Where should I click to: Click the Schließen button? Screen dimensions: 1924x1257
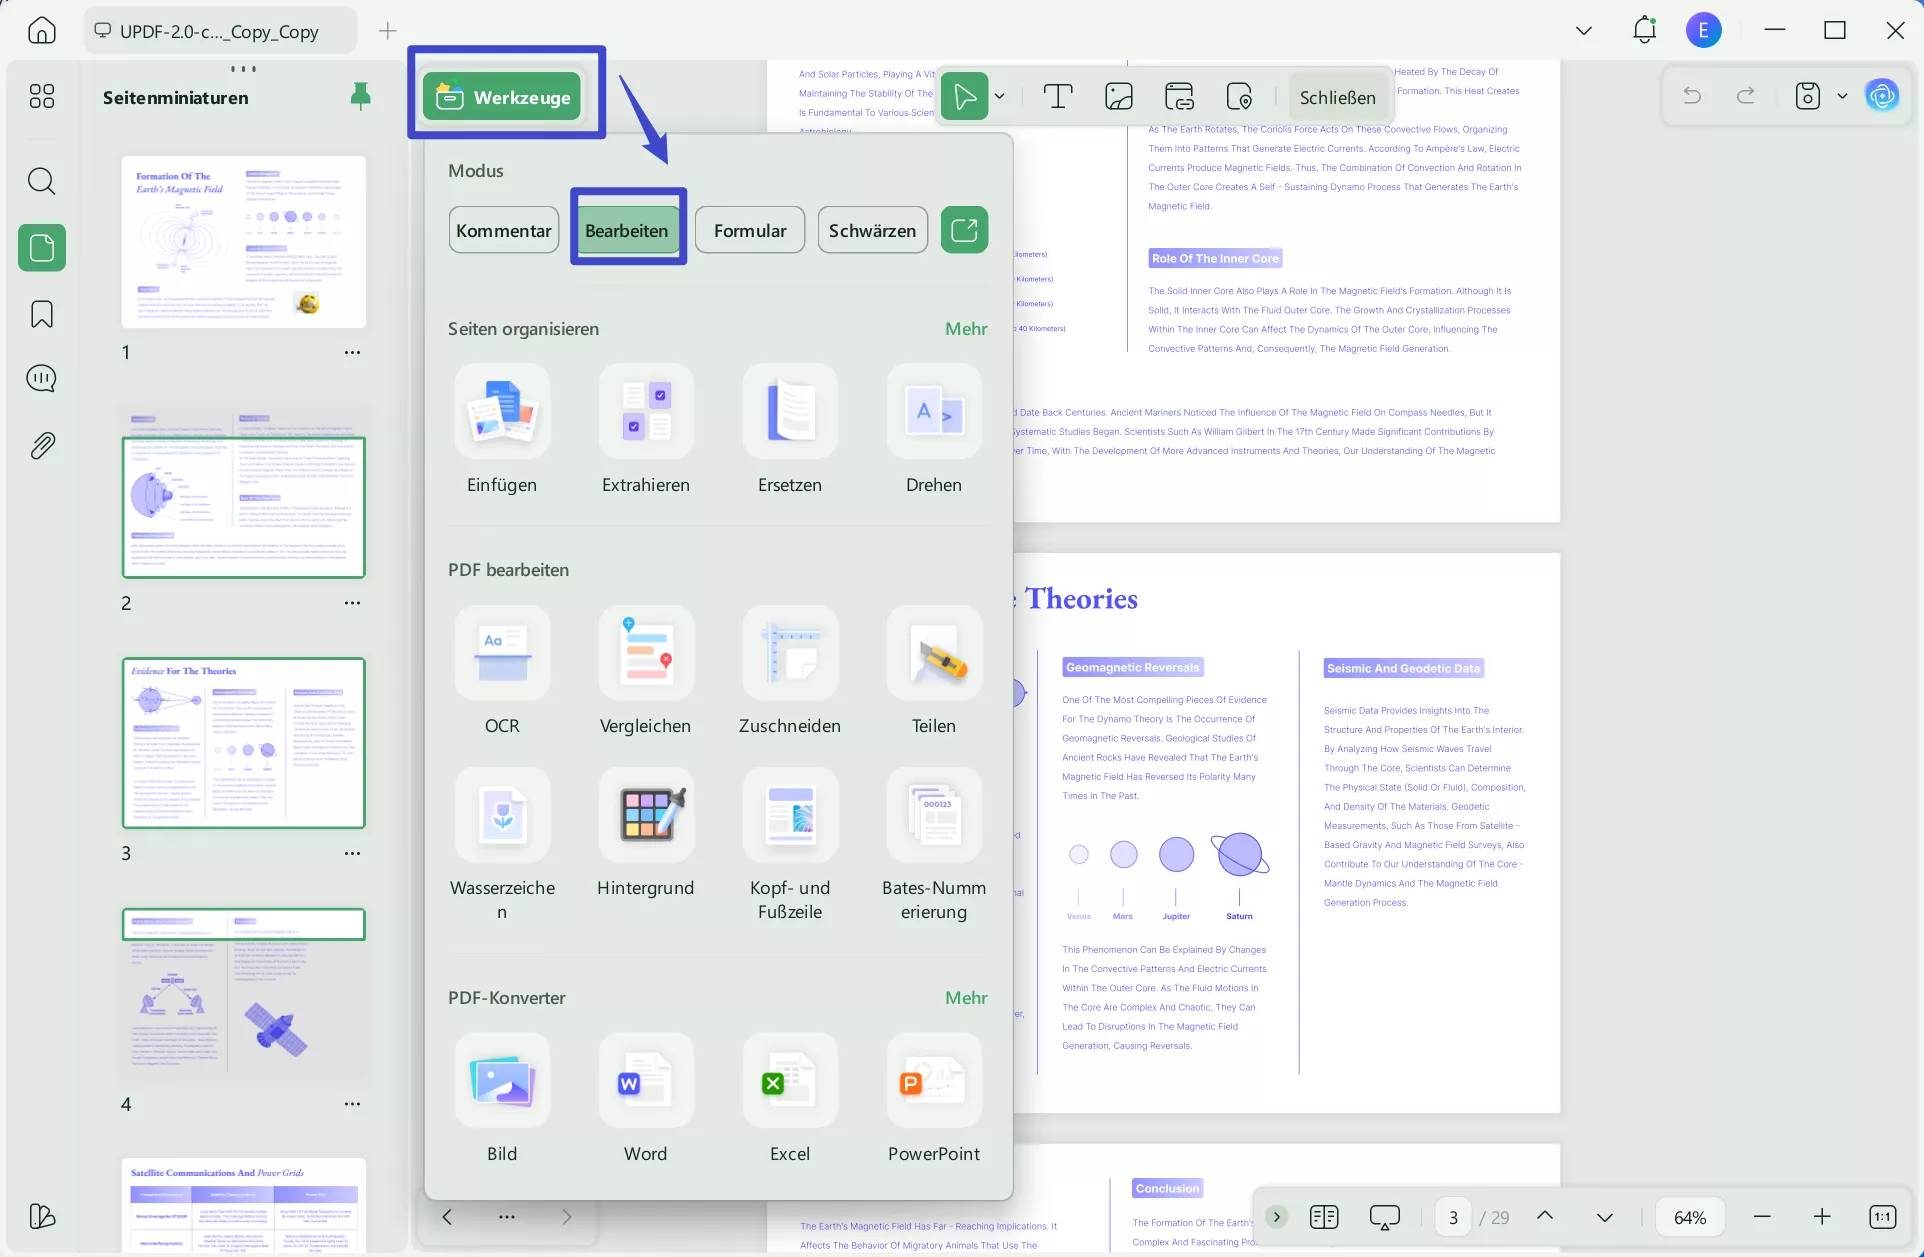tap(1337, 96)
